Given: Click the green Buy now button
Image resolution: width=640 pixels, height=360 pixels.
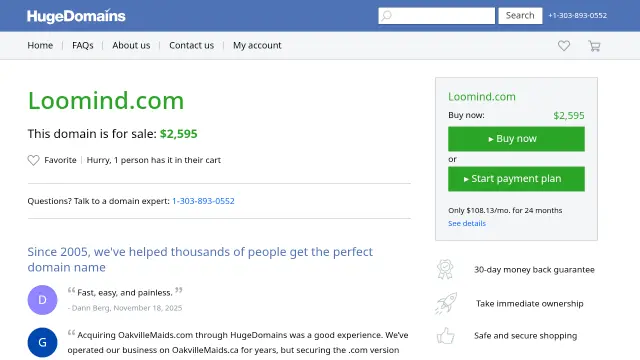Looking at the screenshot, I should coord(516,139).
